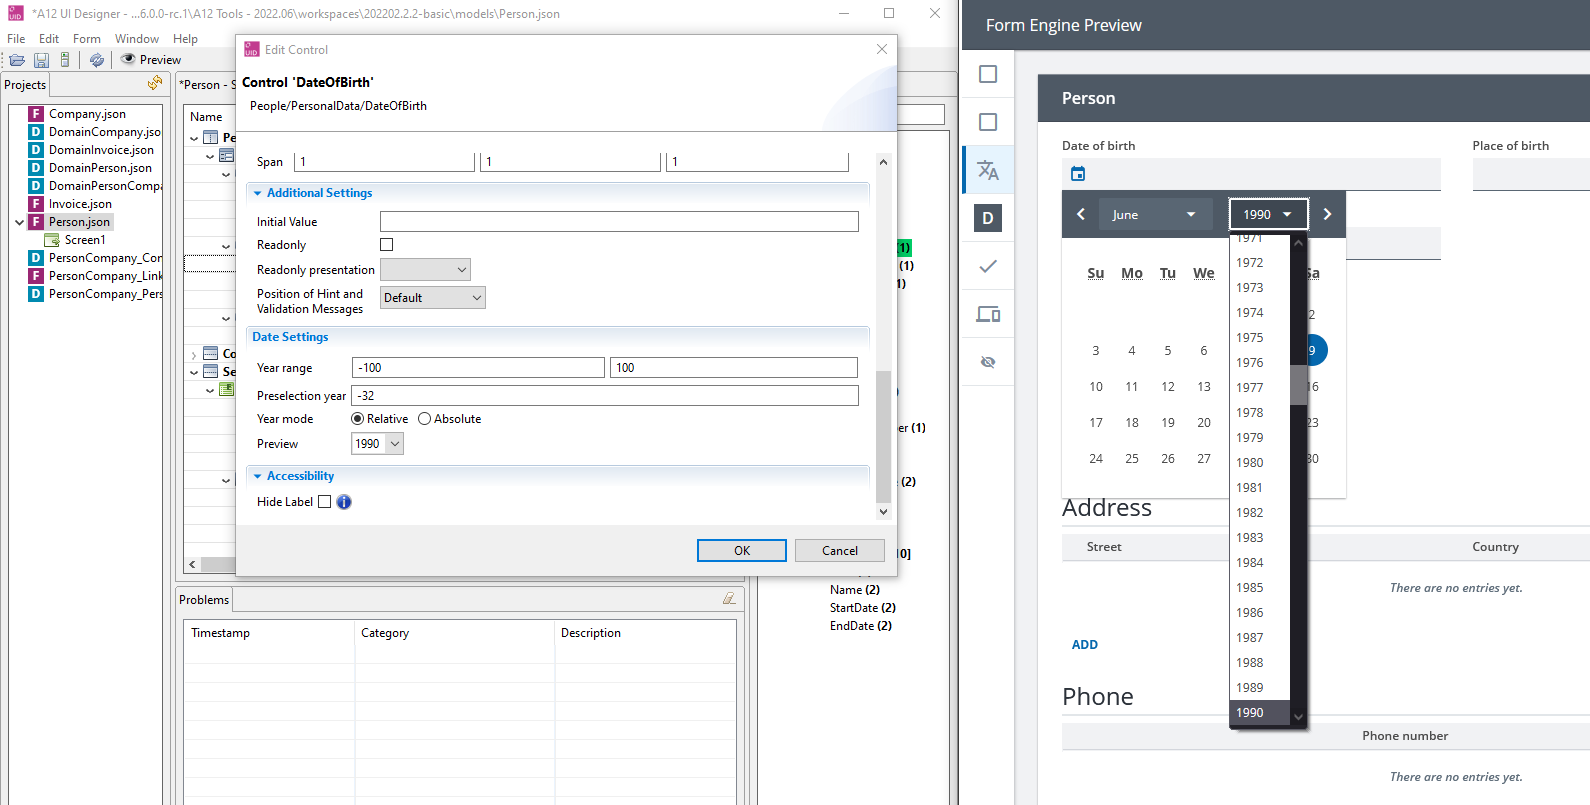The image size is (1590, 805).
Task: Click the D data icon in preview sidebar
Action: (988, 218)
